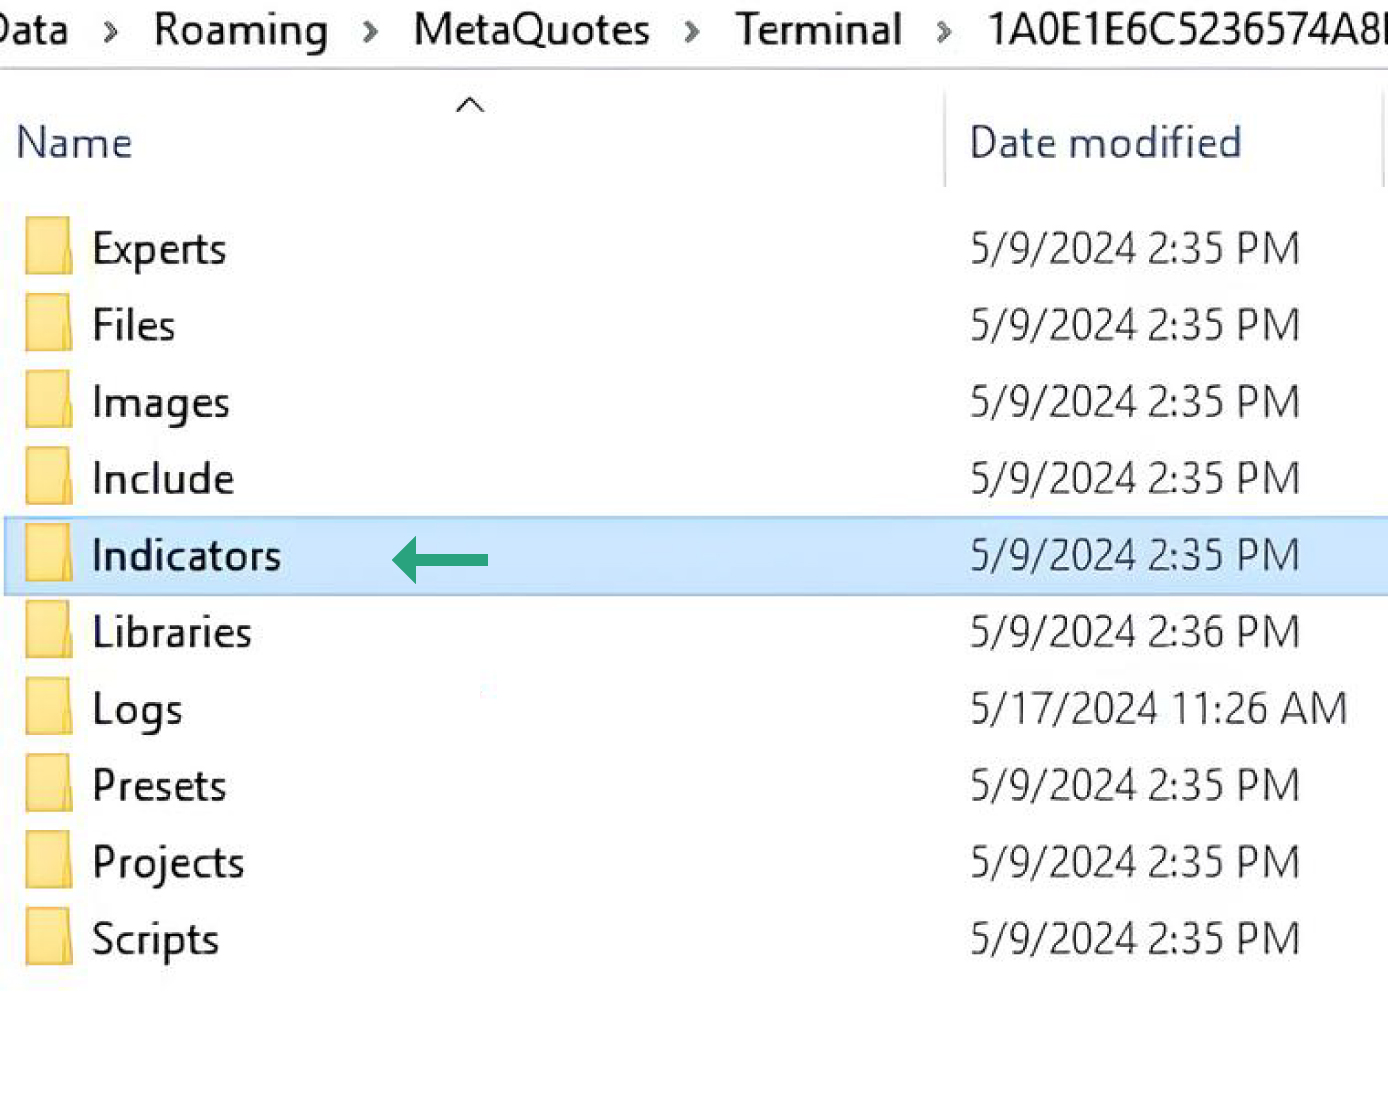
Task: Select the Projects folder icon
Action: (x=48, y=862)
